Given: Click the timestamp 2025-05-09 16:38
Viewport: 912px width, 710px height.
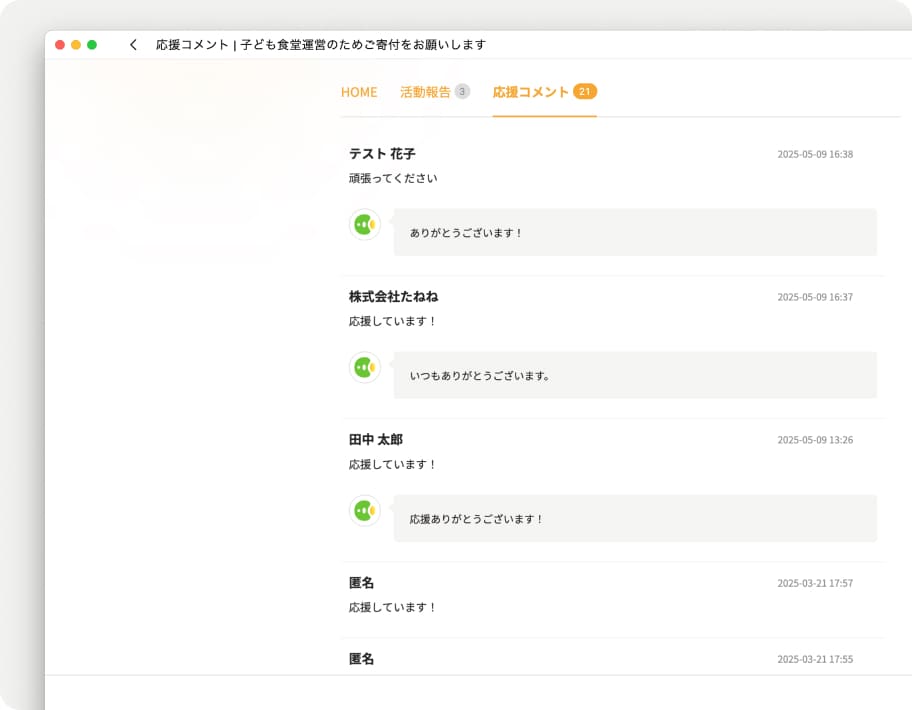Looking at the screenshot, I should click(815, 154).
